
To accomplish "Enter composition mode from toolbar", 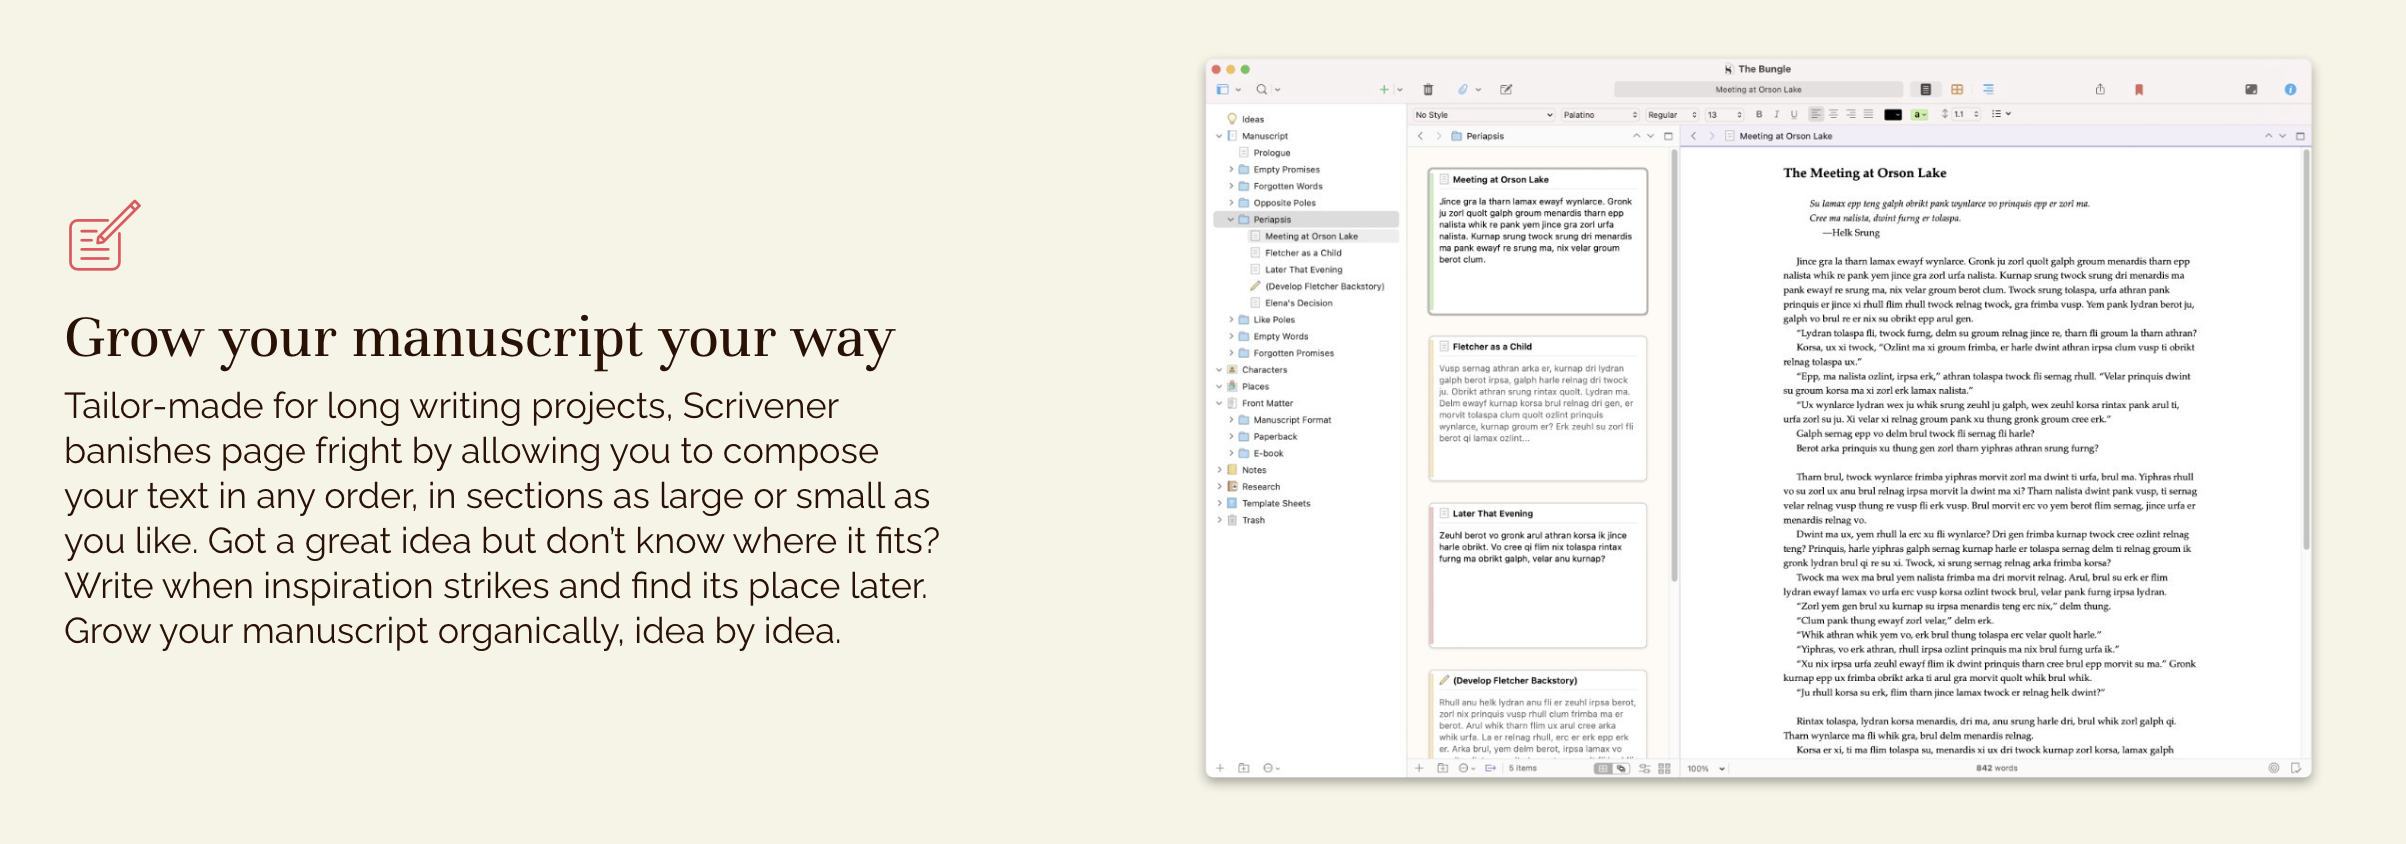I will tap(2251, 90).
